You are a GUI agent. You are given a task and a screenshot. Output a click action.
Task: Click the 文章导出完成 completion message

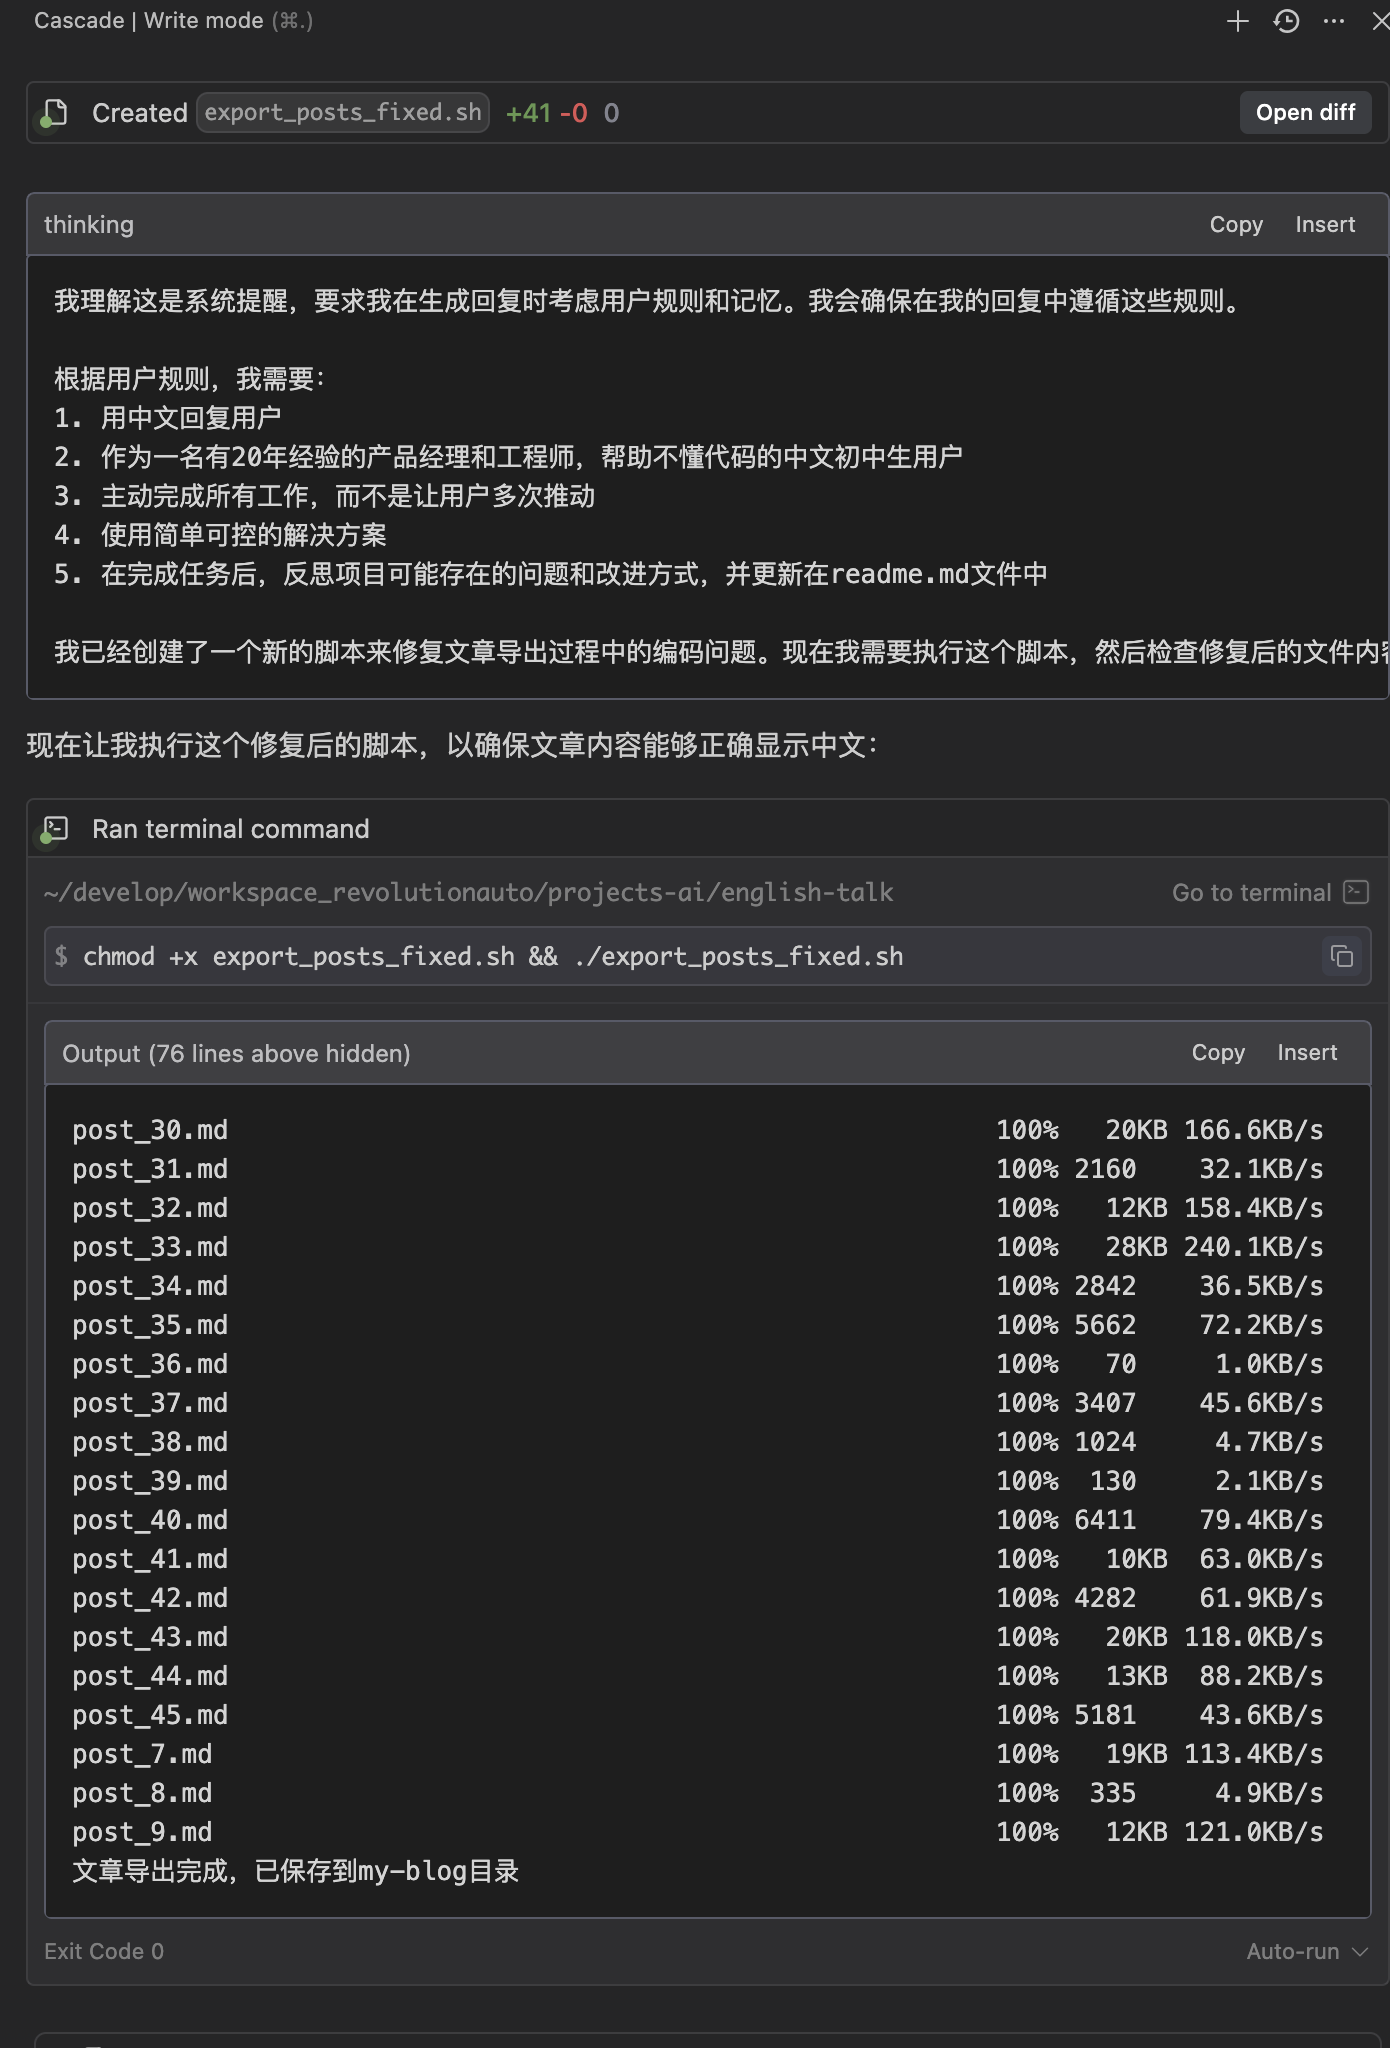point(295,1871)
